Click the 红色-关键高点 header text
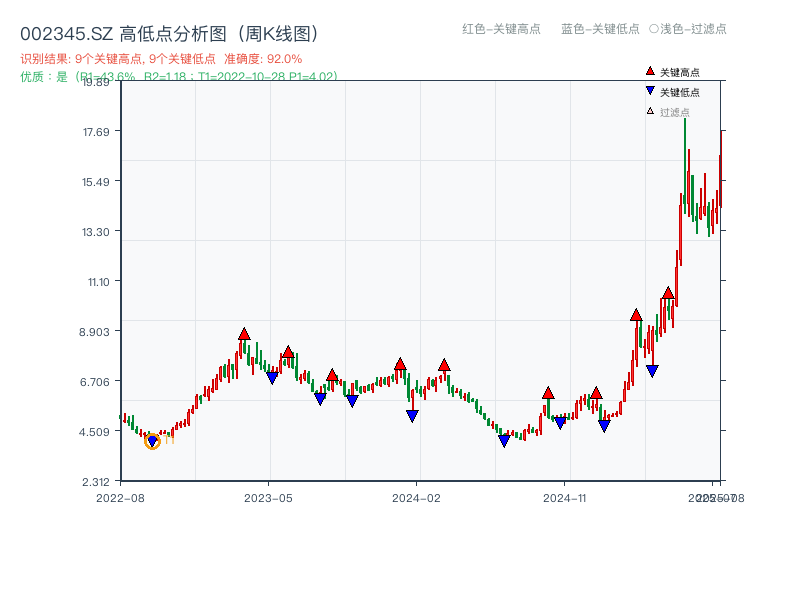The width and height of the screenshot is (800, 600). tap(501, 29)
